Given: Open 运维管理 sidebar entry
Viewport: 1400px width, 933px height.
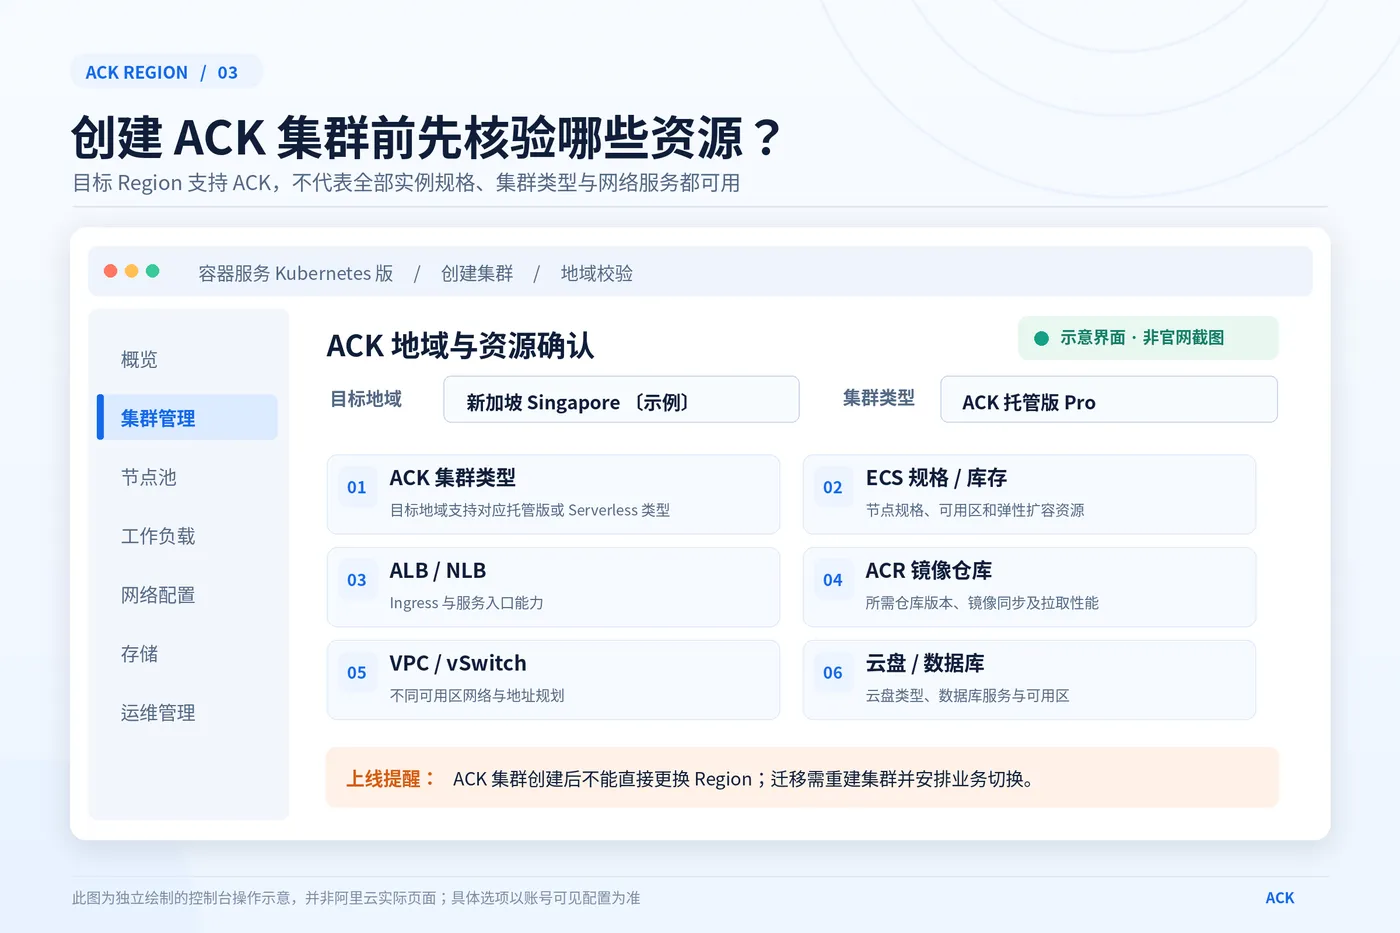Looking at the screenshot, I should coord(158,713).
